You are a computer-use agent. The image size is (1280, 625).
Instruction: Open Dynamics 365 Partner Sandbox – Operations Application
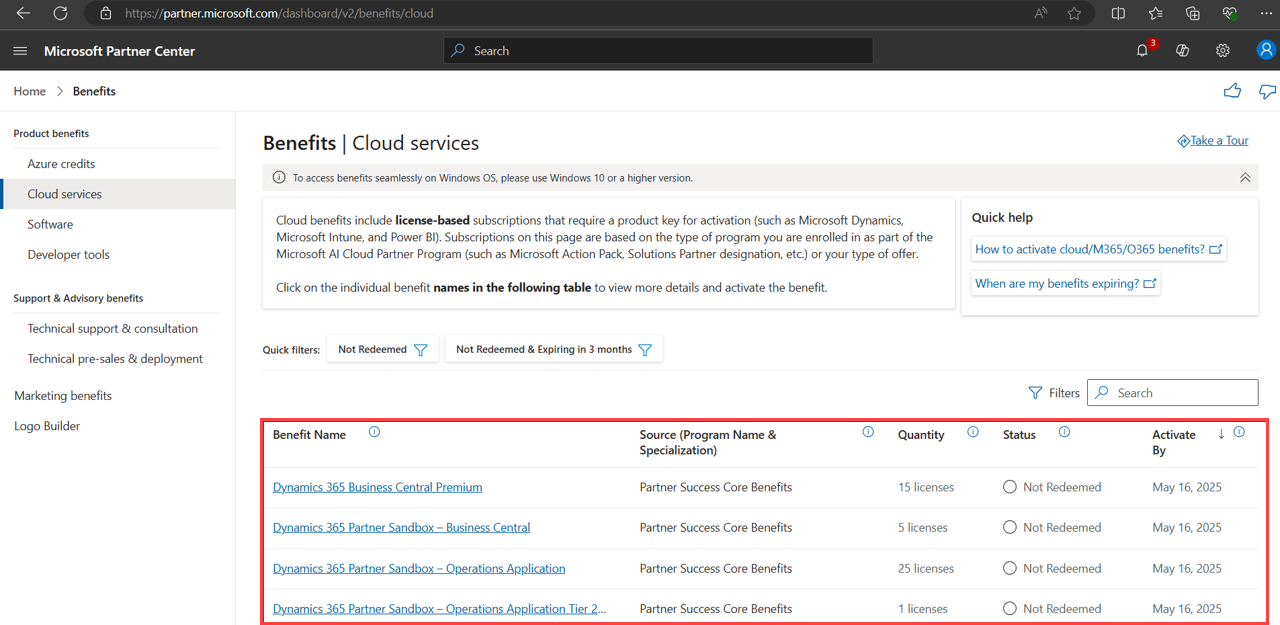[x=419, y=568]
